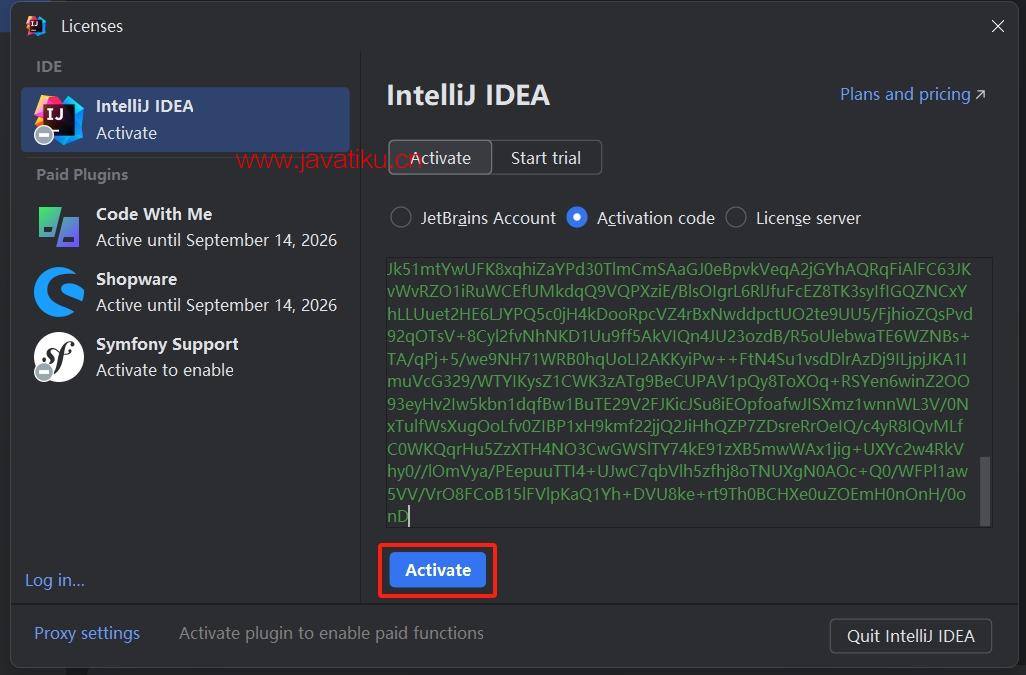This screenshot has width=1026, height=675.
Task: Open the Log in... link
Action: 54,580
